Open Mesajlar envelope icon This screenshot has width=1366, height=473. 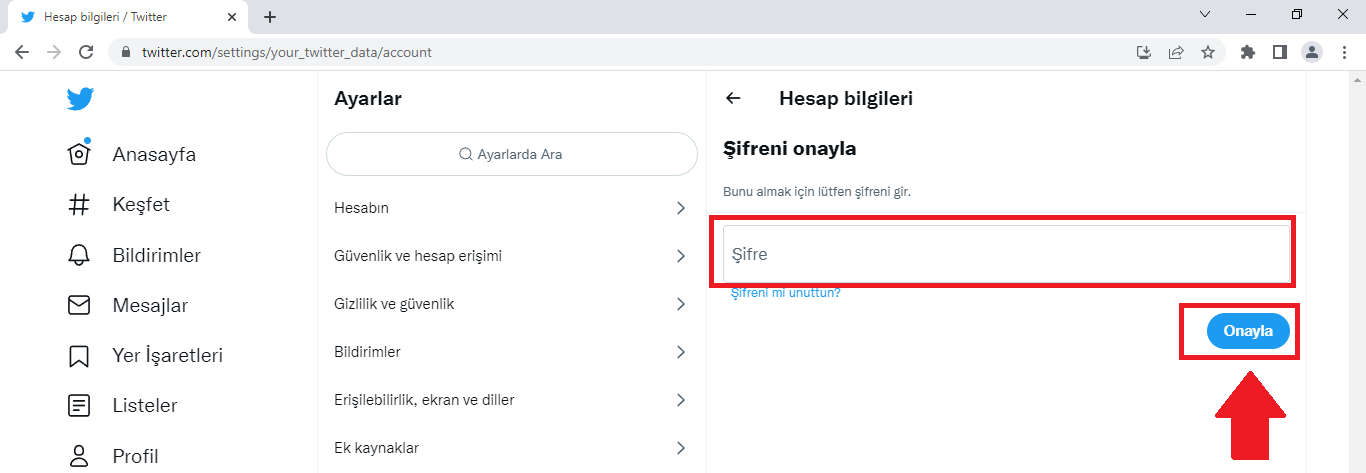tap(79, 305)
